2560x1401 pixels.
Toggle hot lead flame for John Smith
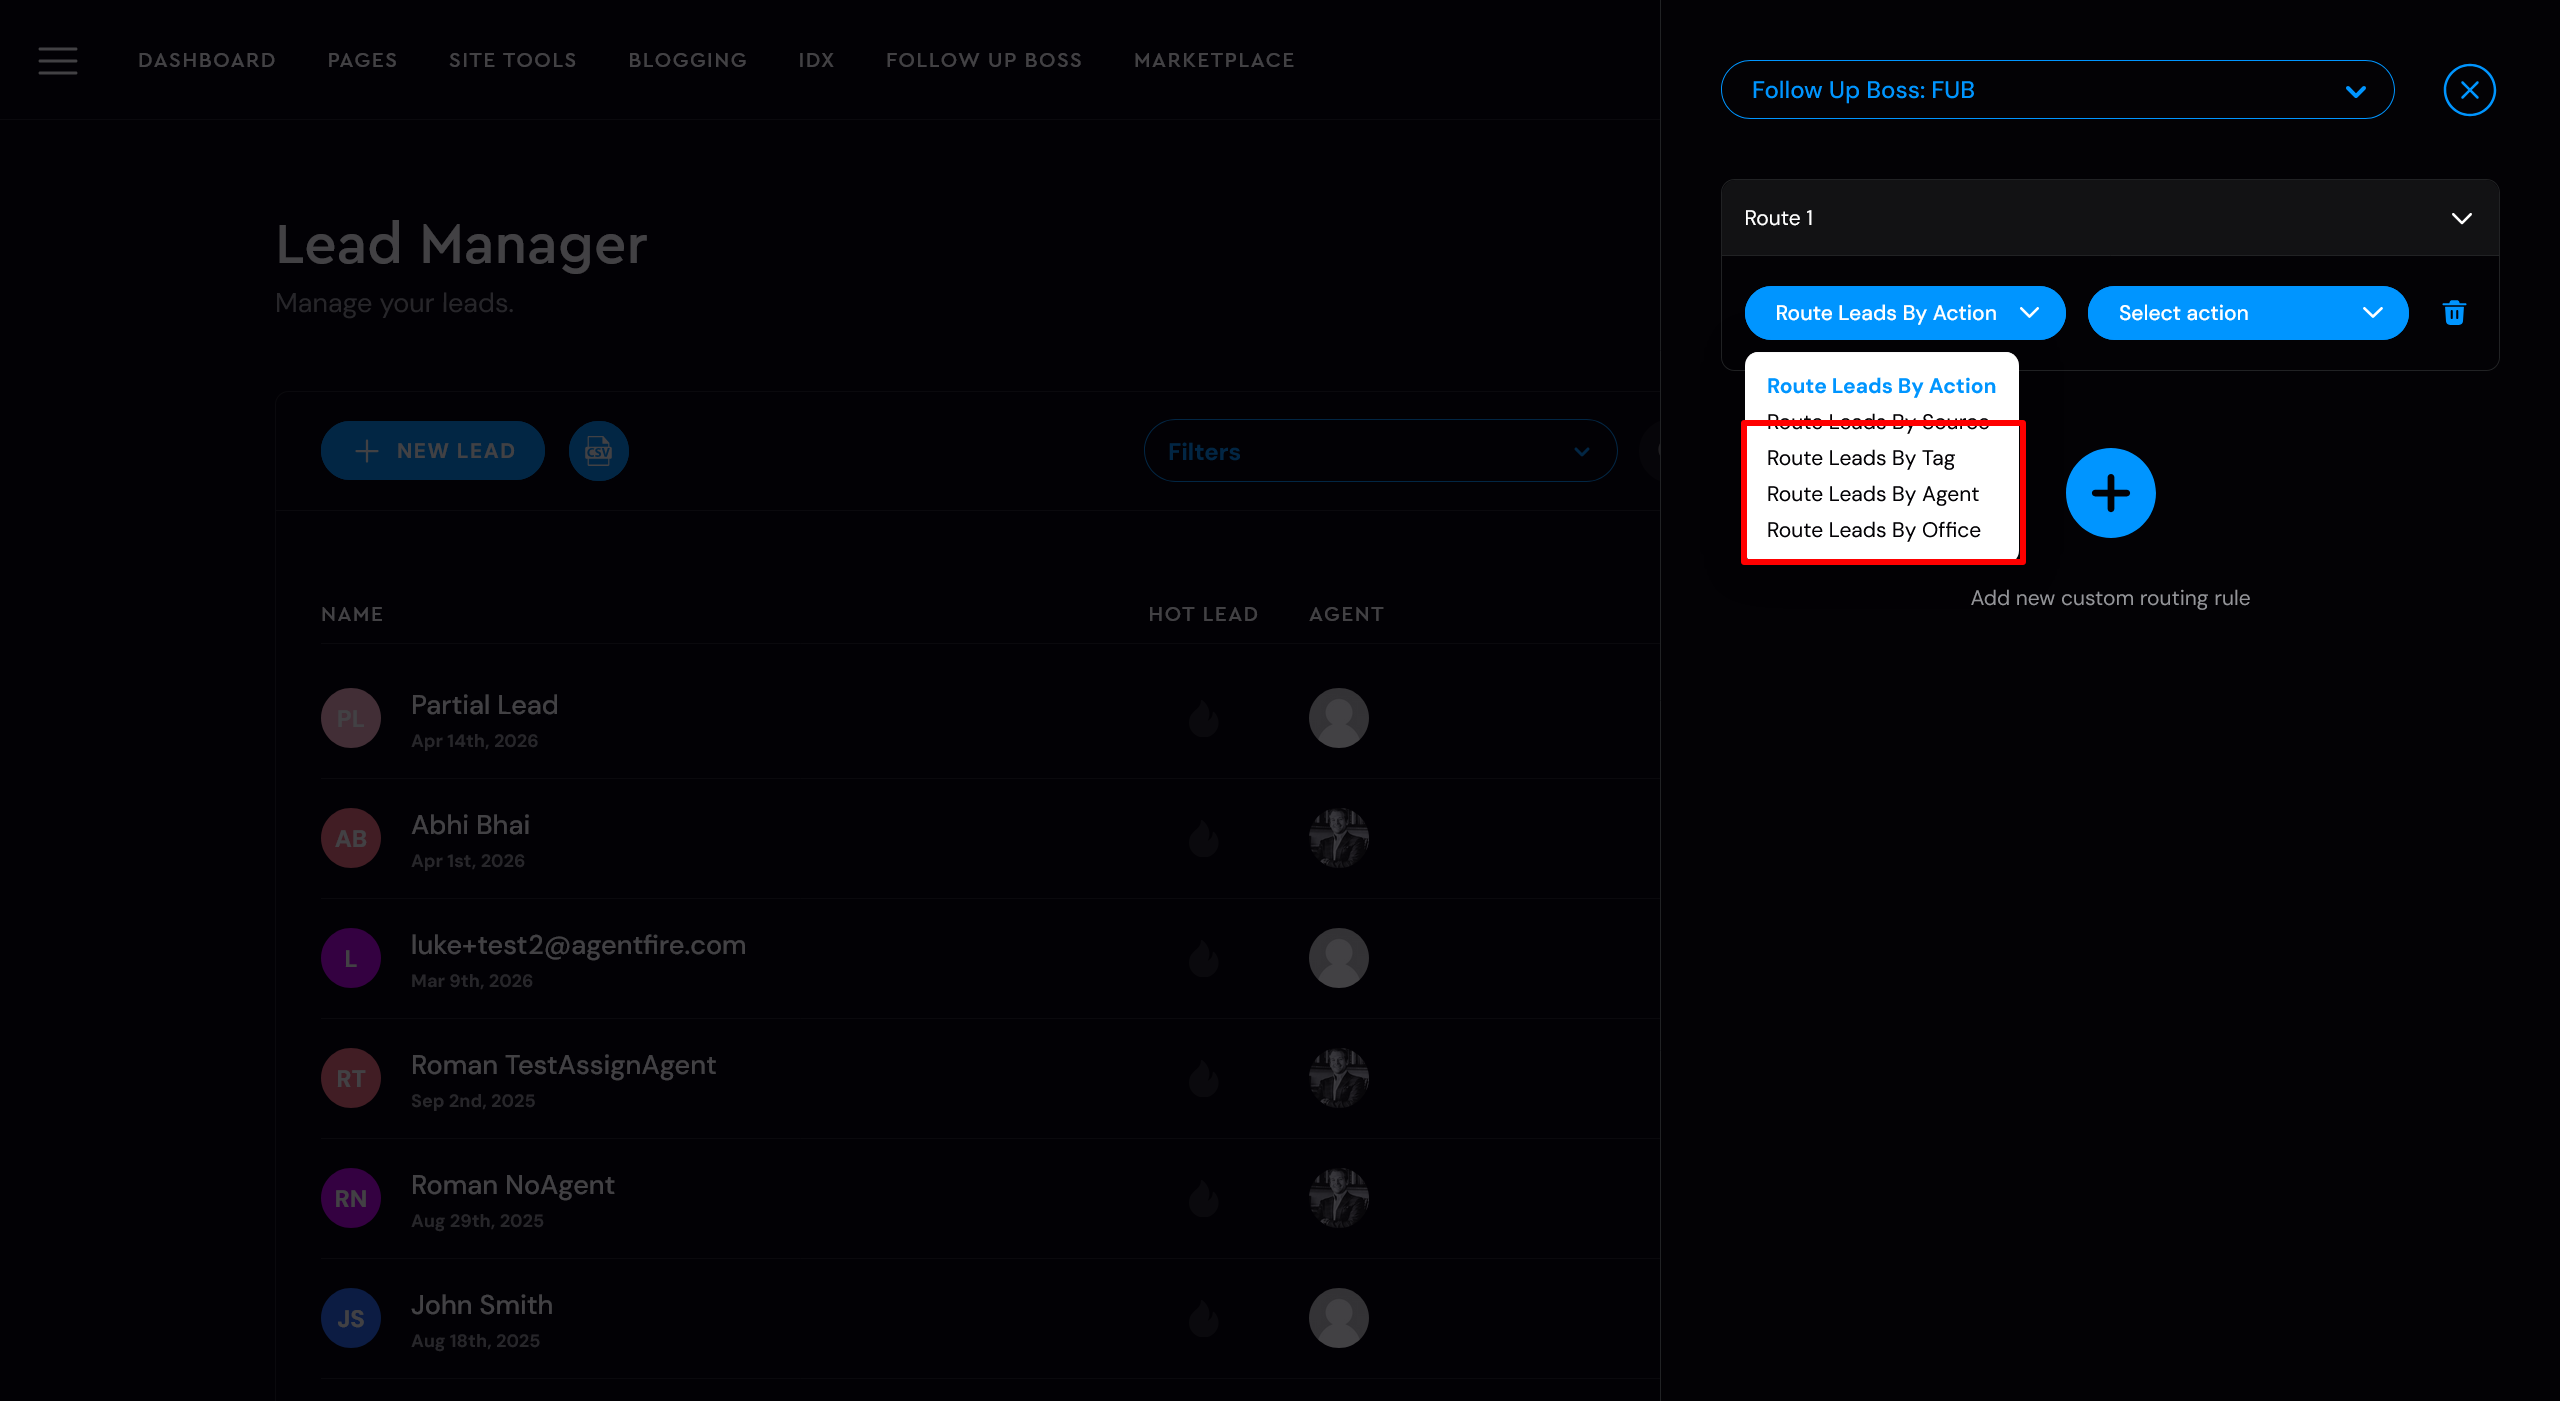click(x=1203, y=1318)
